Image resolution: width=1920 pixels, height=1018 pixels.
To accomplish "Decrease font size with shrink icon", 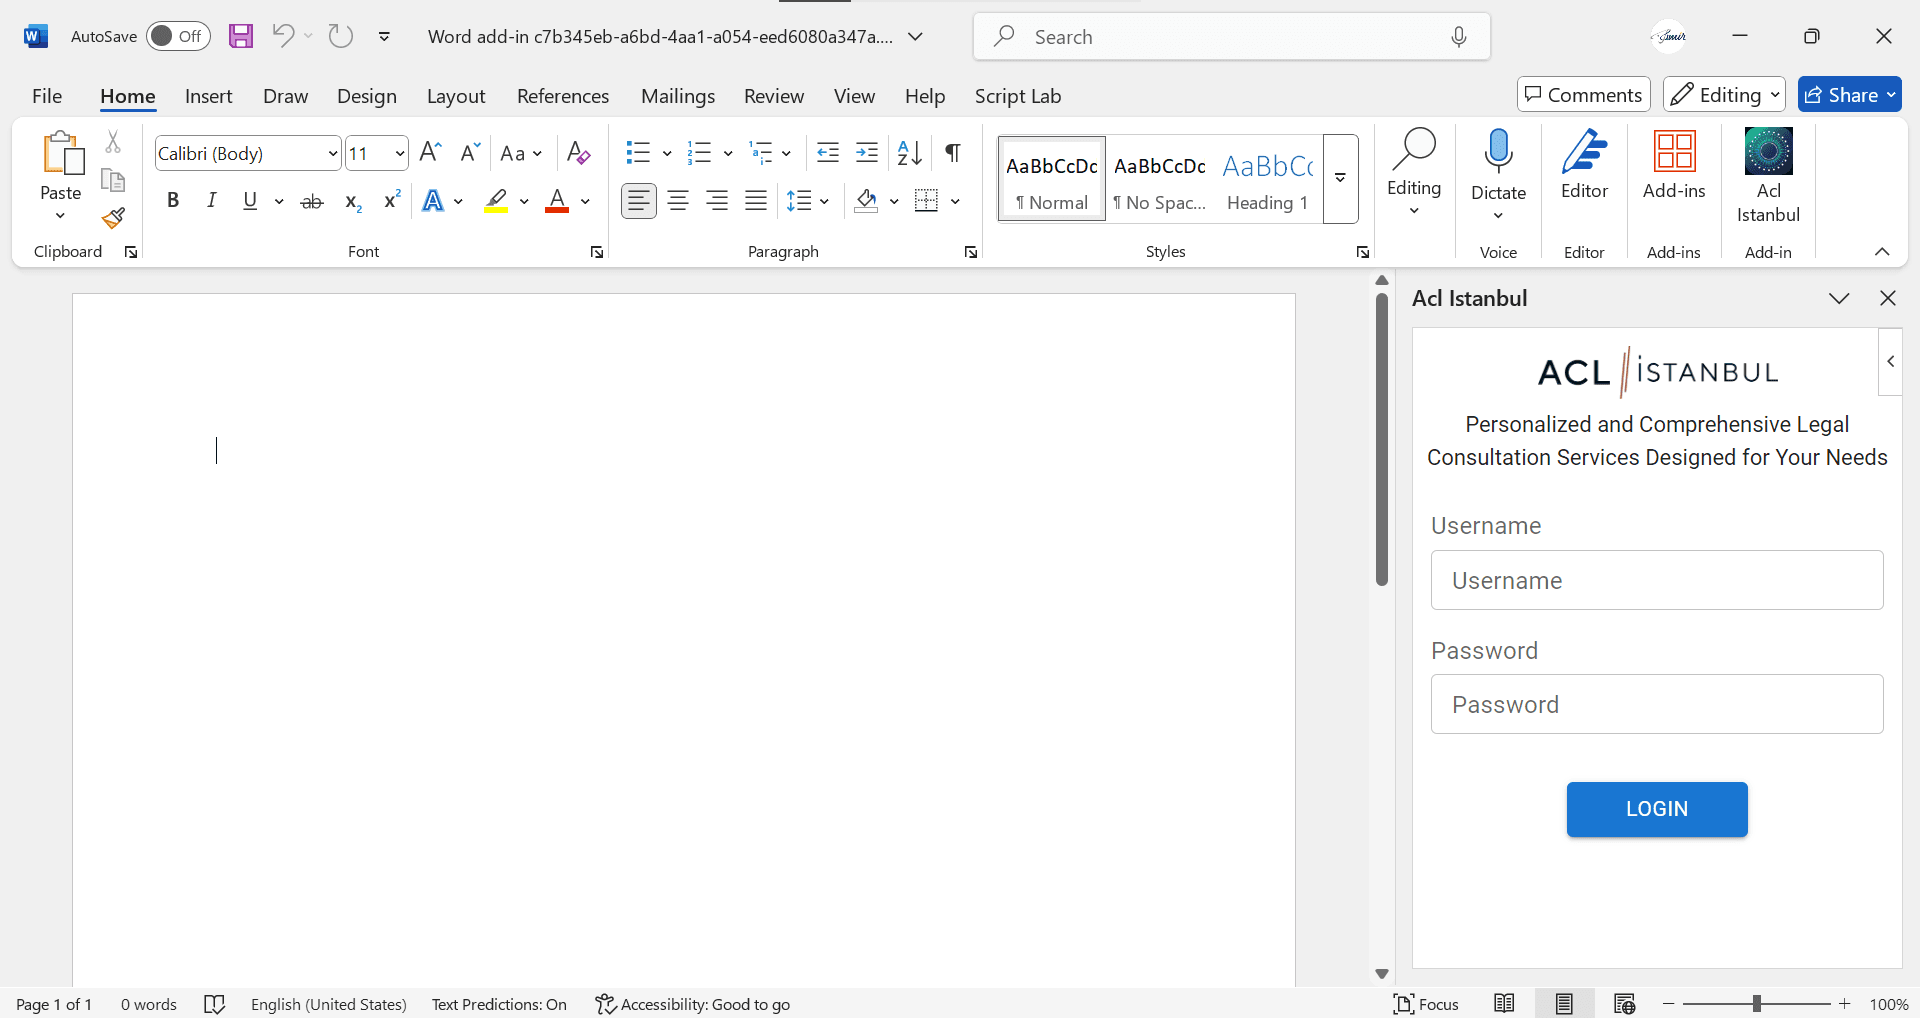I will pos(469,152).
